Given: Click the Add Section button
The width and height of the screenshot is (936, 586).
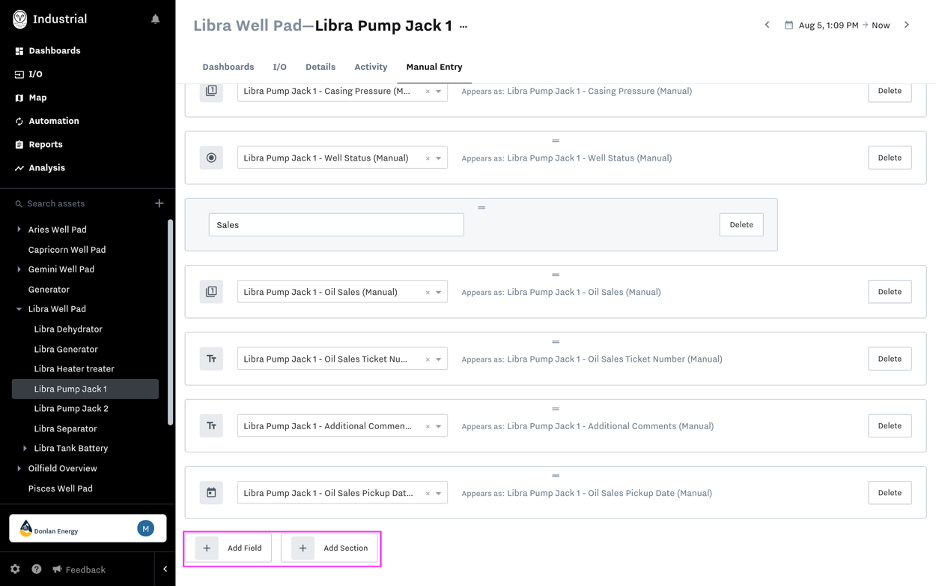Looking at the screenshot, I should [330, 548].
